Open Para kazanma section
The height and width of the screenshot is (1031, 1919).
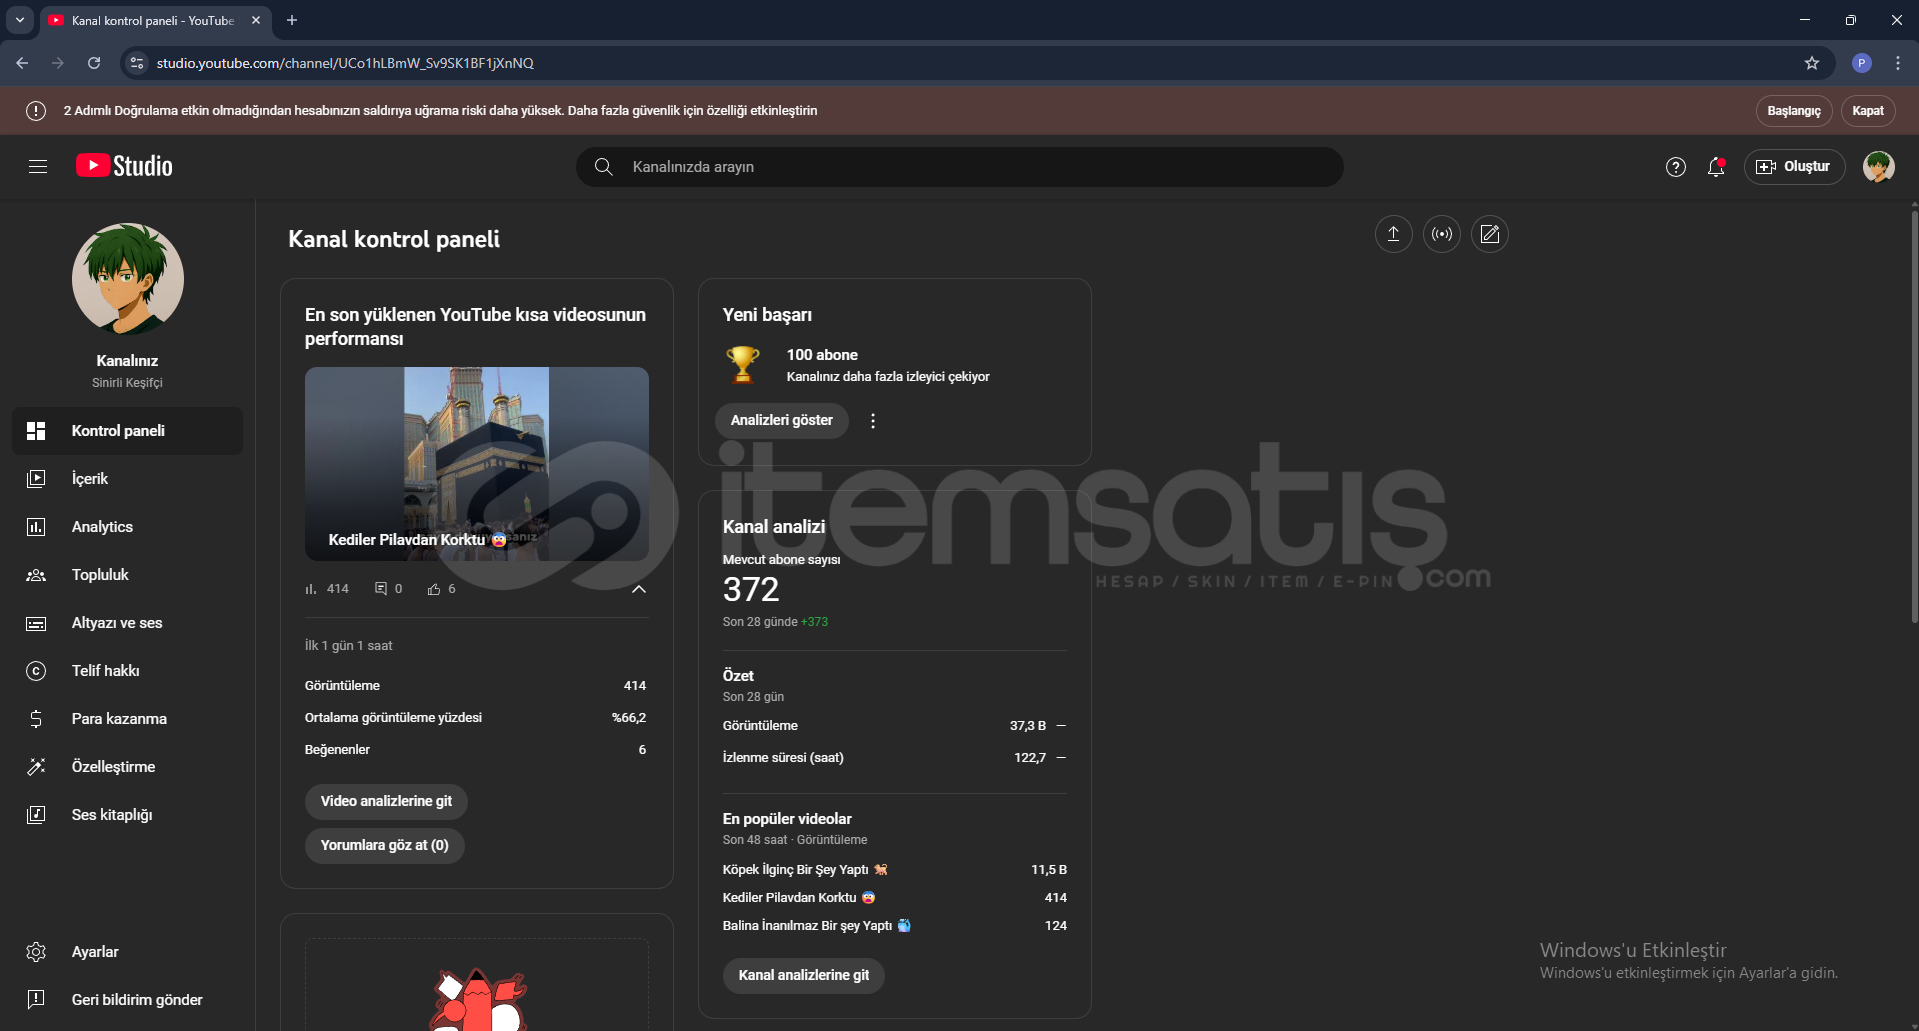point(128,719)
